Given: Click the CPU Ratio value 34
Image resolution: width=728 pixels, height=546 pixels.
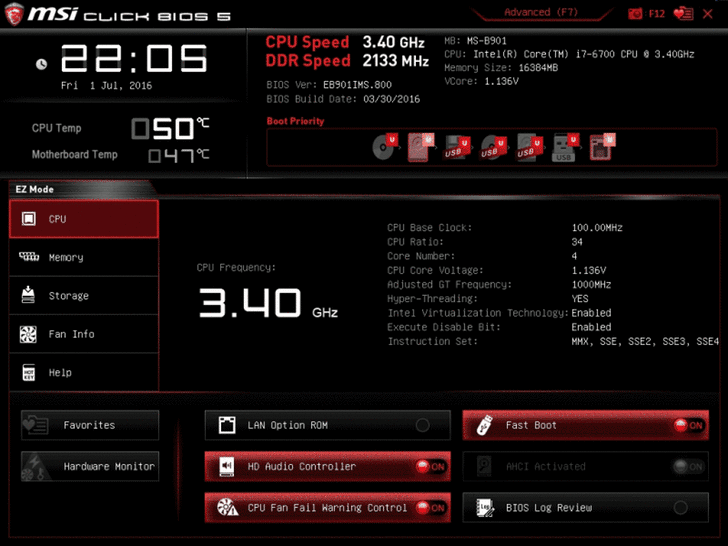Looking at the screenshot, I should click(577, 242).
